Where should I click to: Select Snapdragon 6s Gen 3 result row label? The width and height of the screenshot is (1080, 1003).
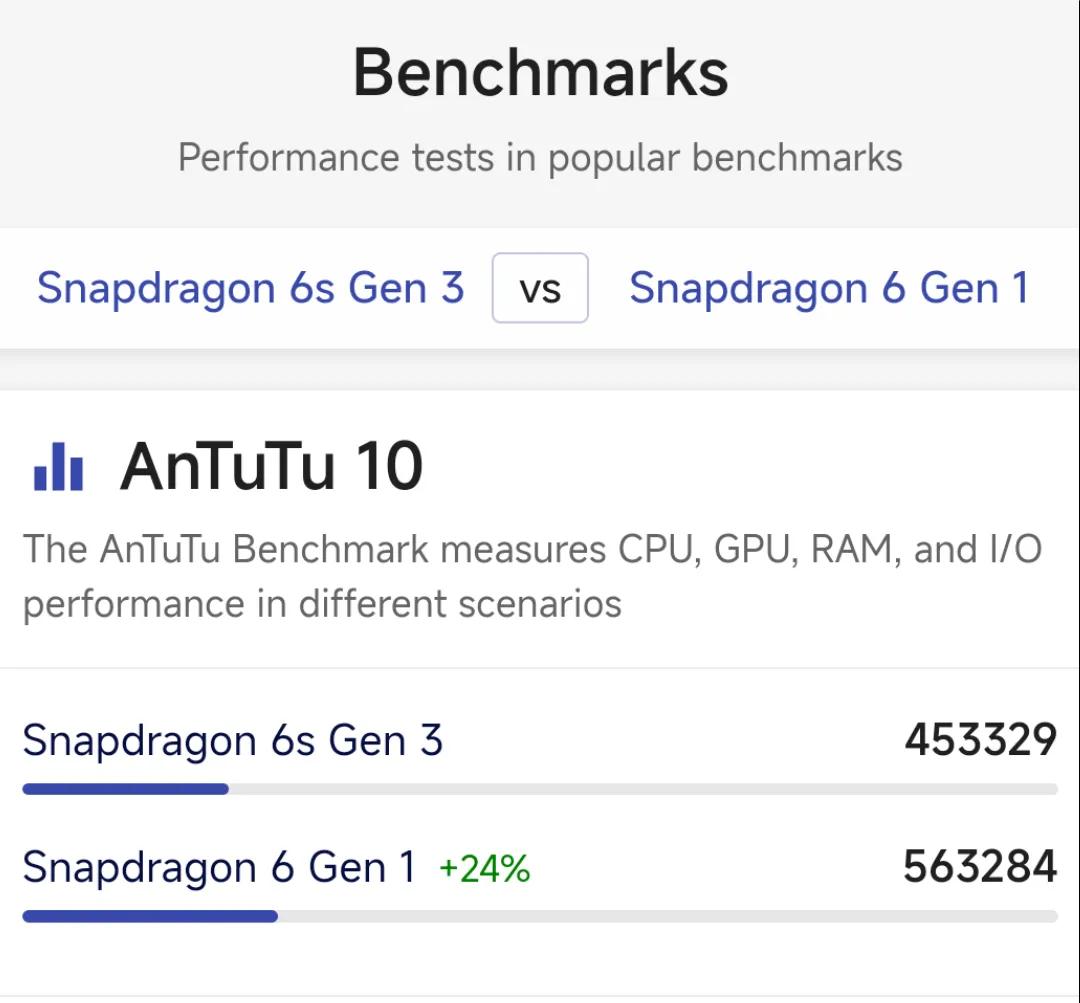(232, 741)
